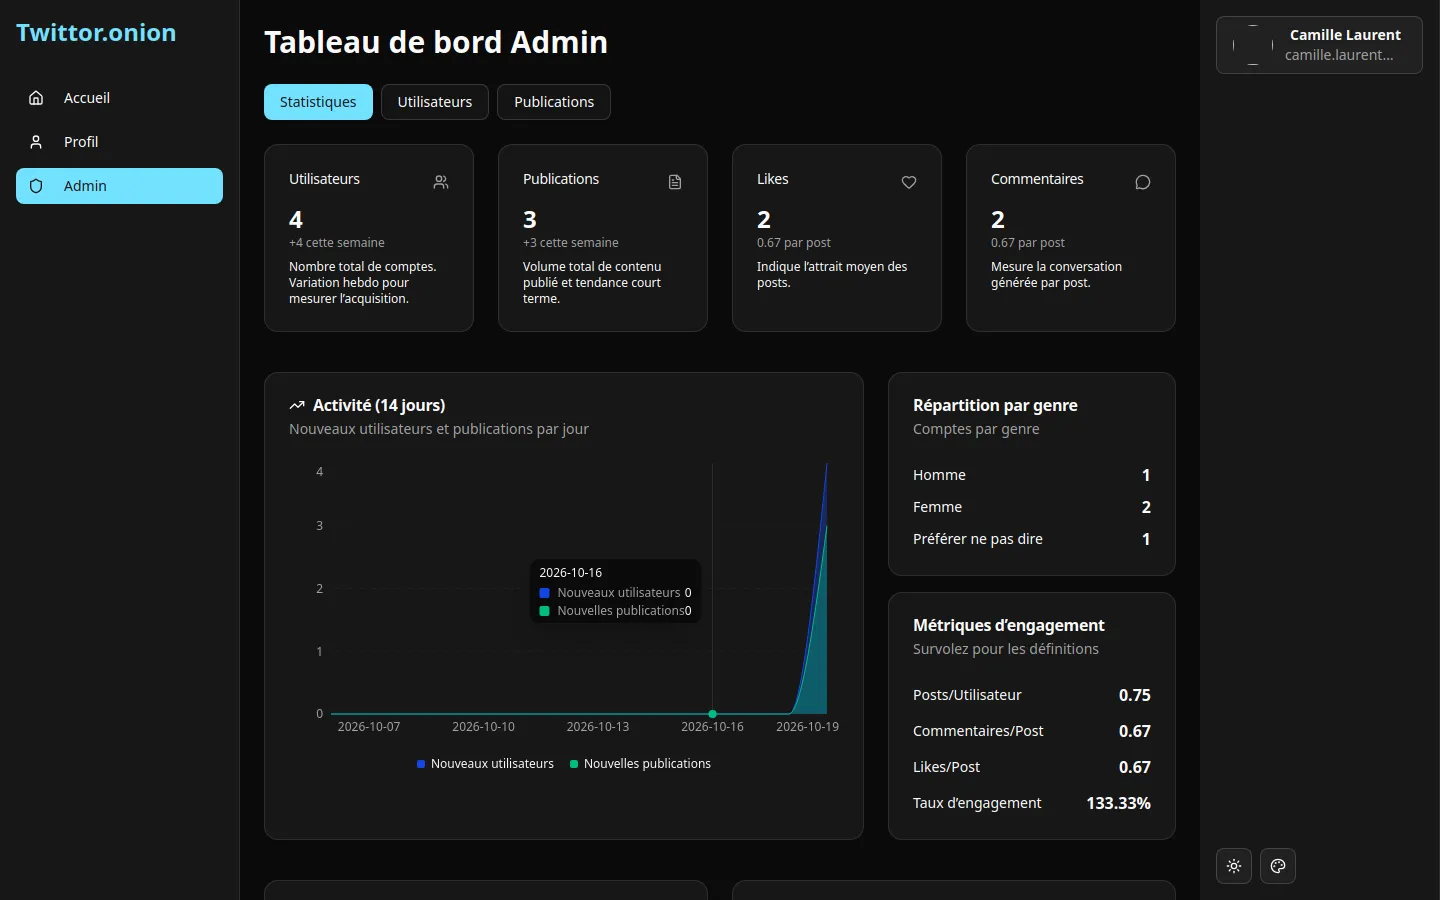Click the Homme gender row
This screenshot has height=900, width=1440.
click(x=1032, y=475)
